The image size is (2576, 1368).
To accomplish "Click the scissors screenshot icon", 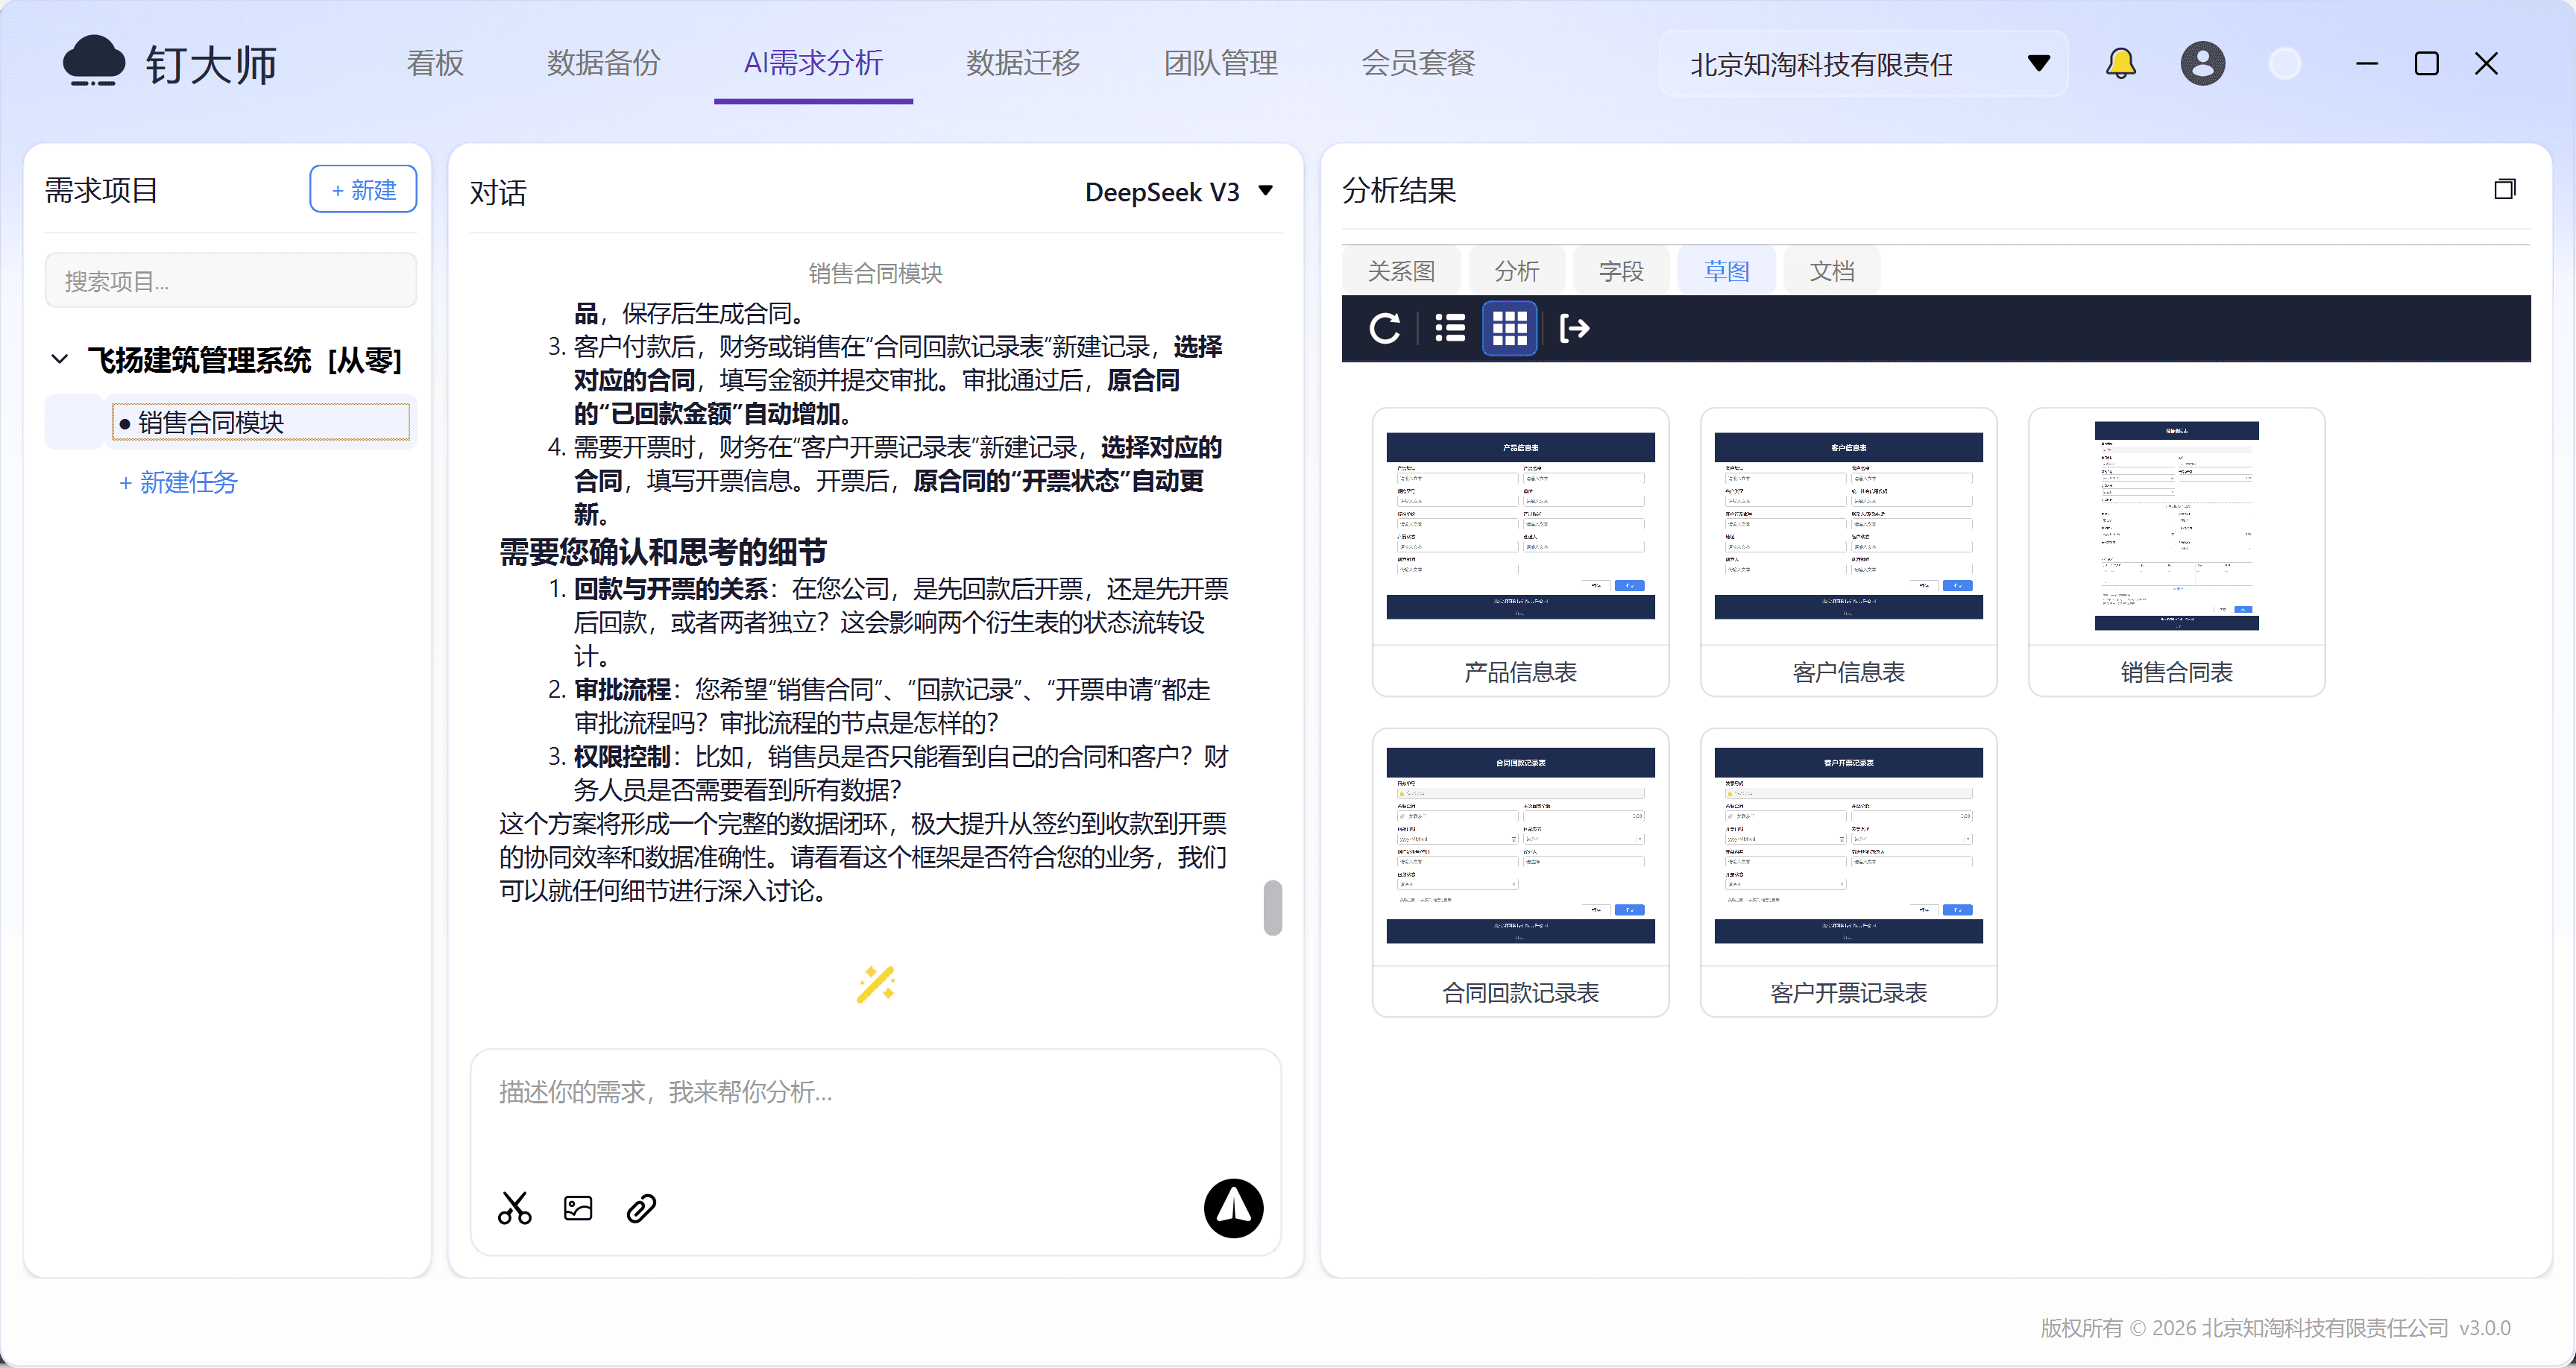I will click(x=514, y=1208).
